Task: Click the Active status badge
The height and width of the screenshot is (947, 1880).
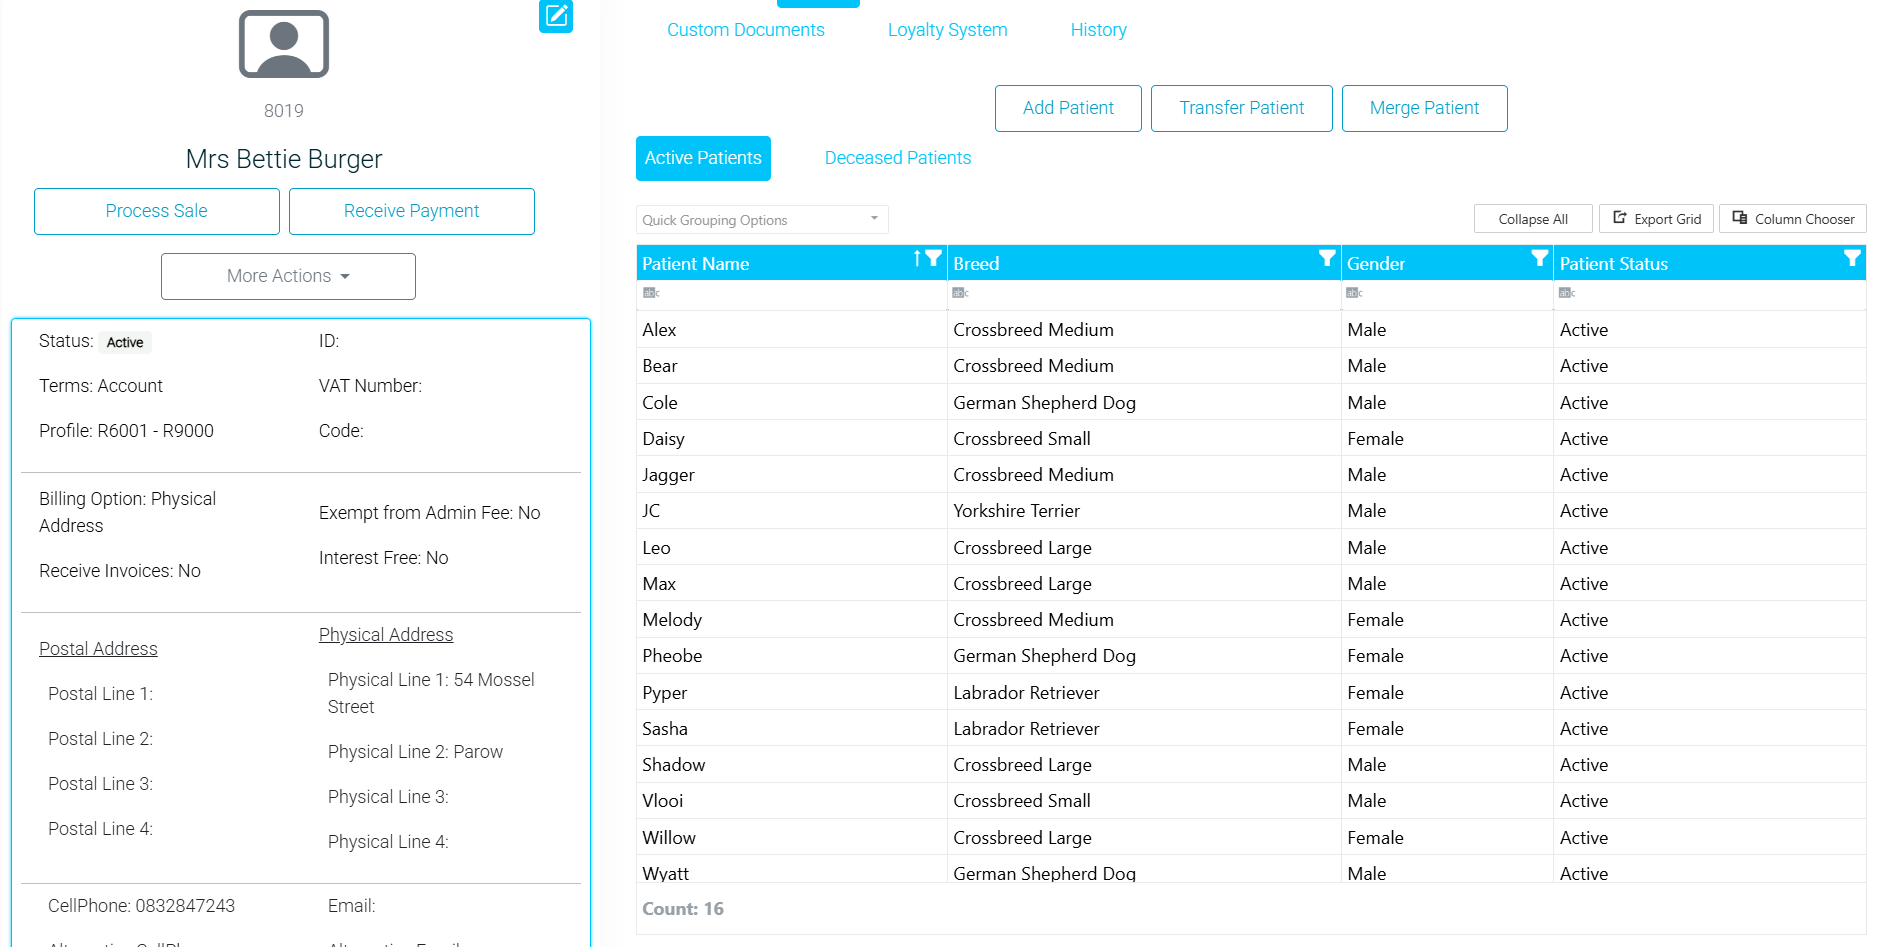Action: [125, 342]
